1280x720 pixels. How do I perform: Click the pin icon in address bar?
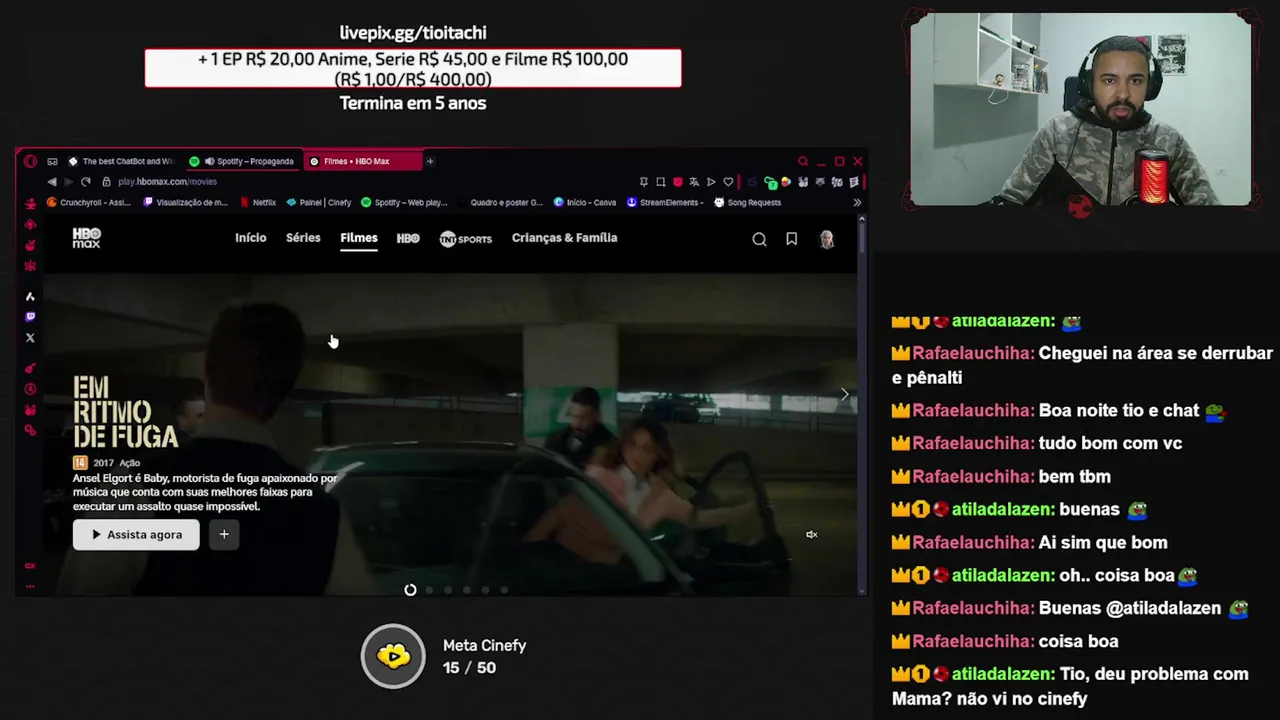[644, 182]
